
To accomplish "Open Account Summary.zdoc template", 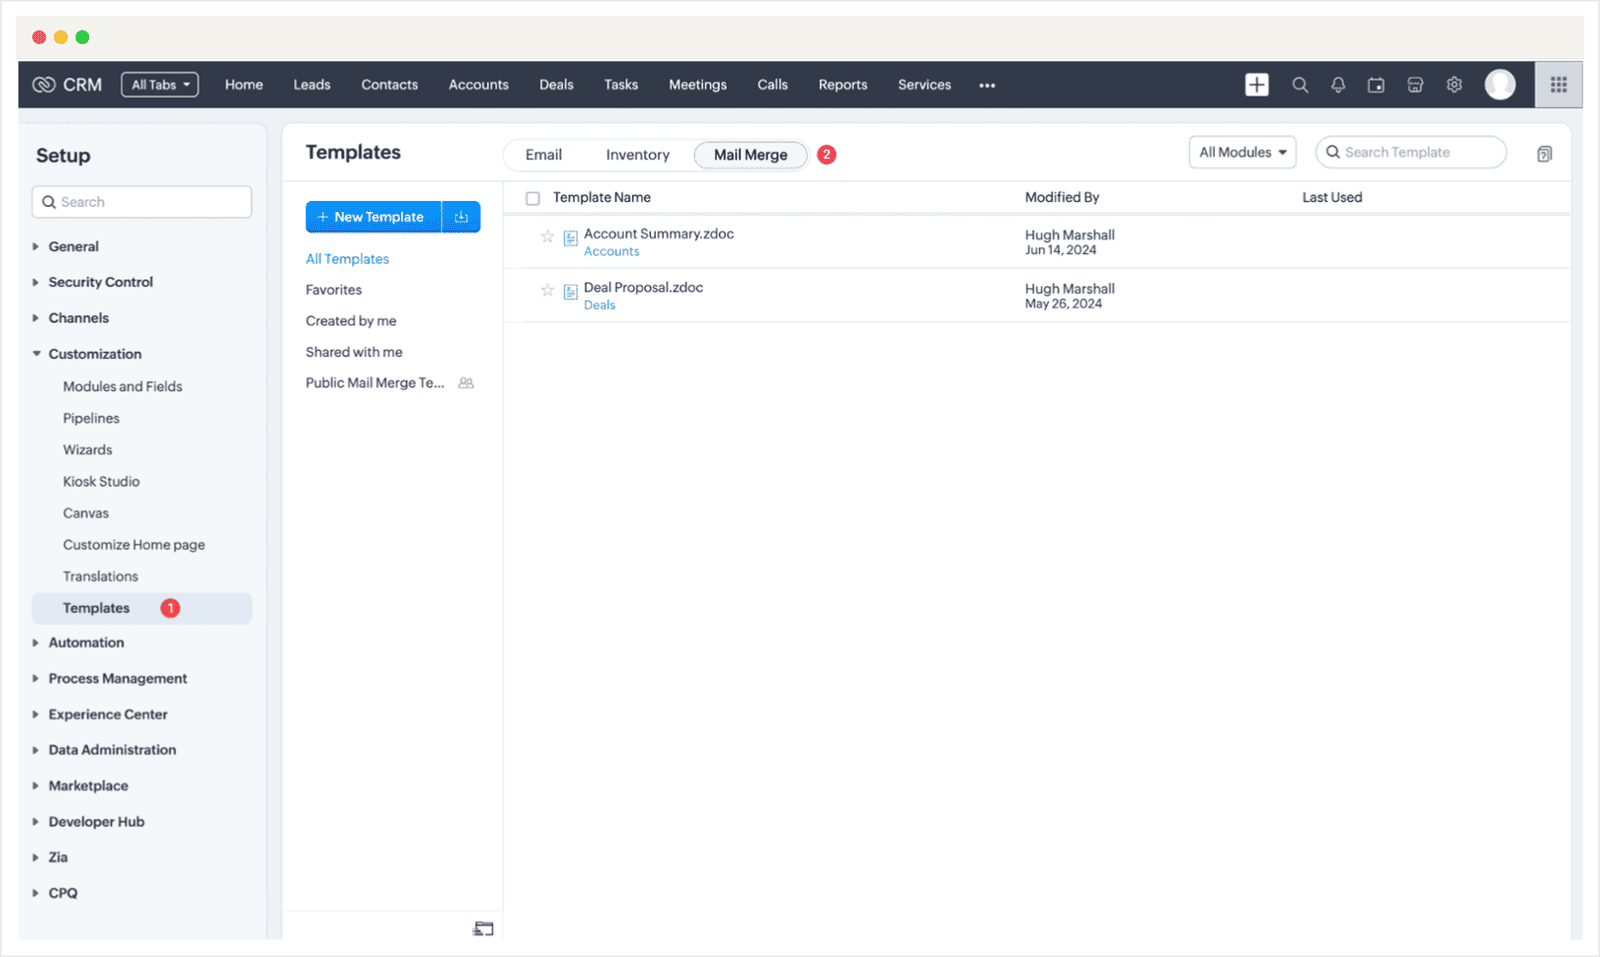I will [659, 234].
